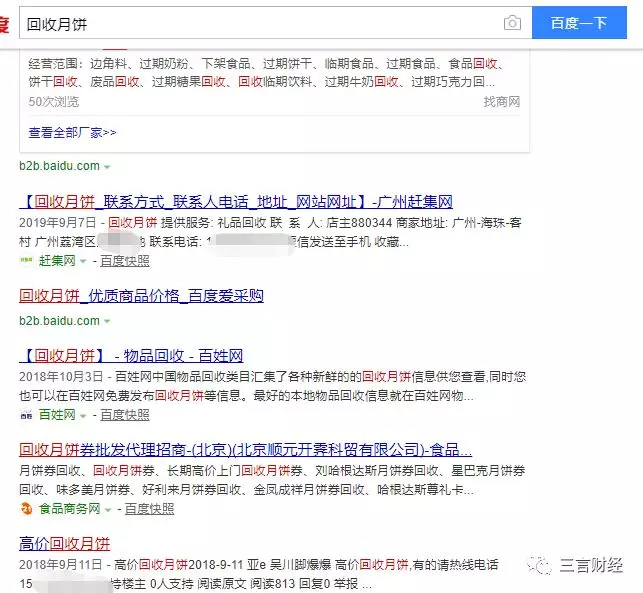Click the 50次浏览 view count text
The height and width of the screenshot is (593, 643).
point(53,101)
